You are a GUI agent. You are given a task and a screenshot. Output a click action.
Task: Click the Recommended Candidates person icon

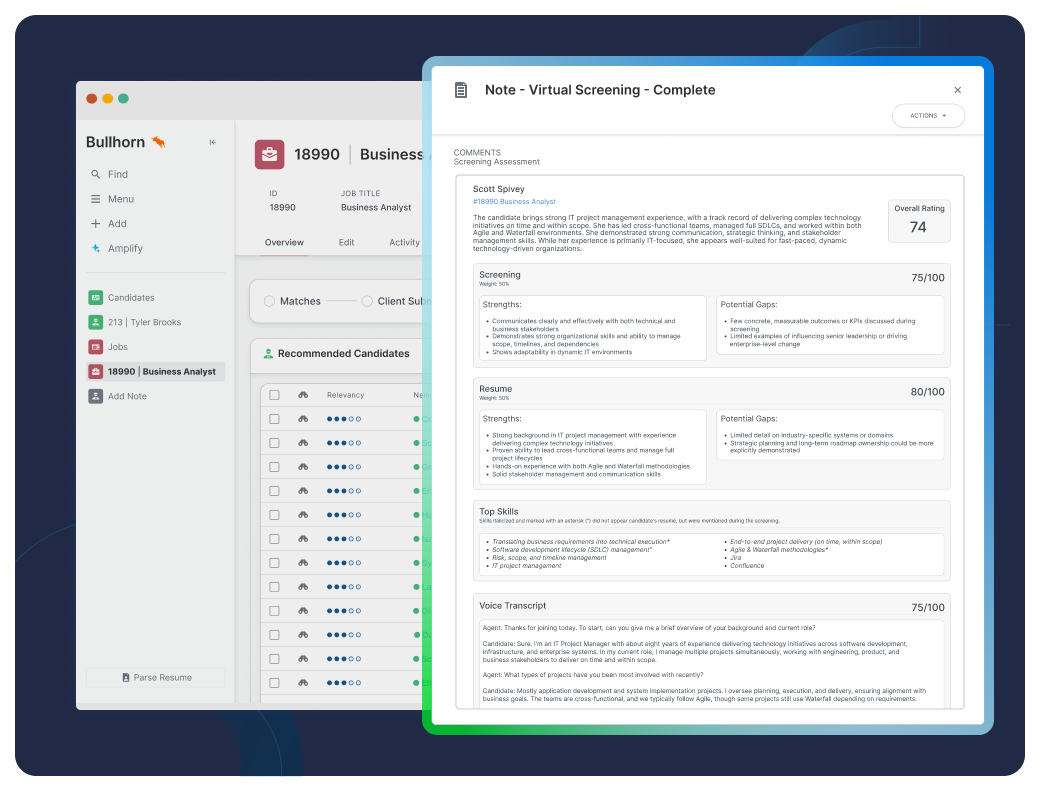coord(268,354)
